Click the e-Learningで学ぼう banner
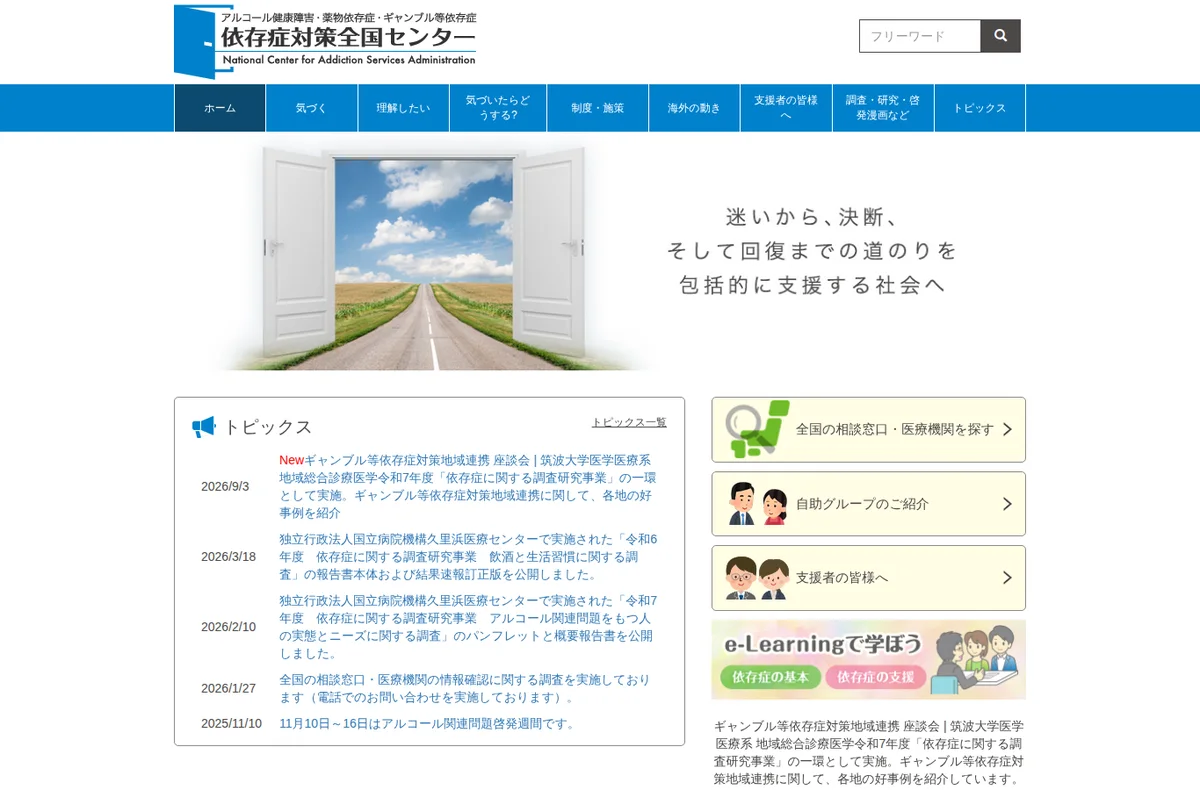Viewport: 1200px width, 790px height. pyautogui.click(x=868, y=659)
